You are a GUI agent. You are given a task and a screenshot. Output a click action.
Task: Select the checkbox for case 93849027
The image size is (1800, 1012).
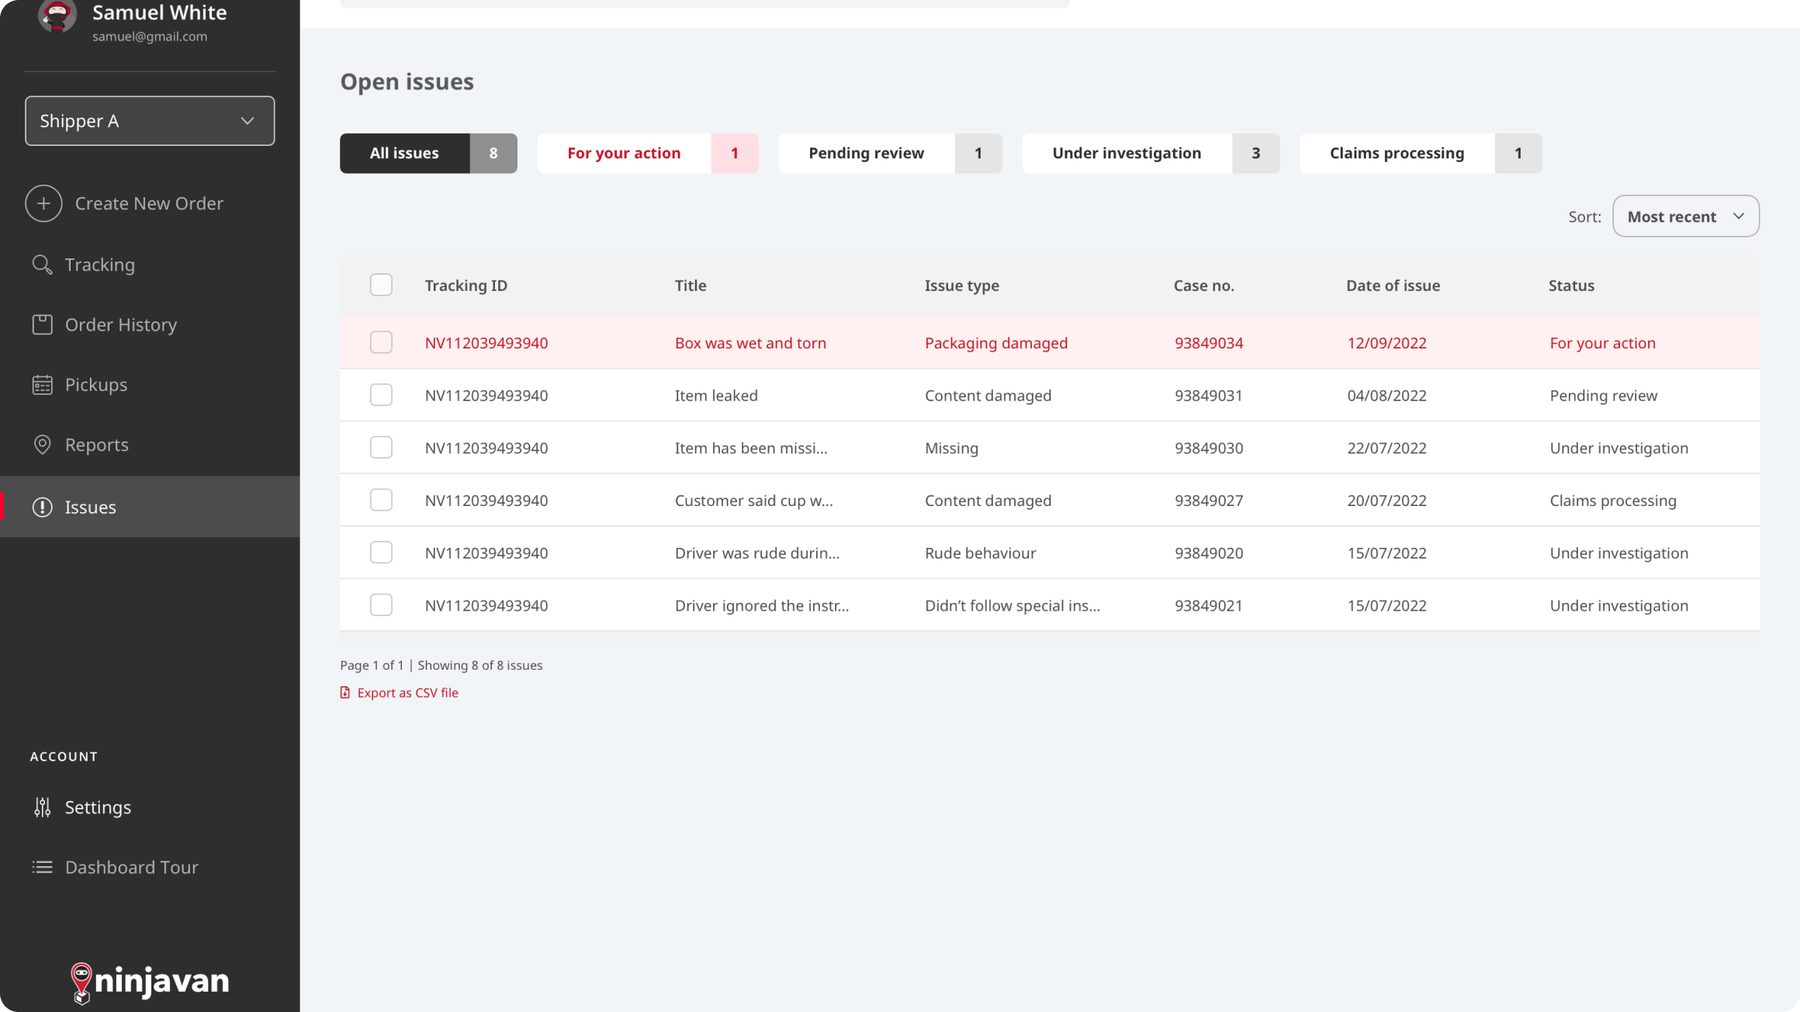click(381, 500)
